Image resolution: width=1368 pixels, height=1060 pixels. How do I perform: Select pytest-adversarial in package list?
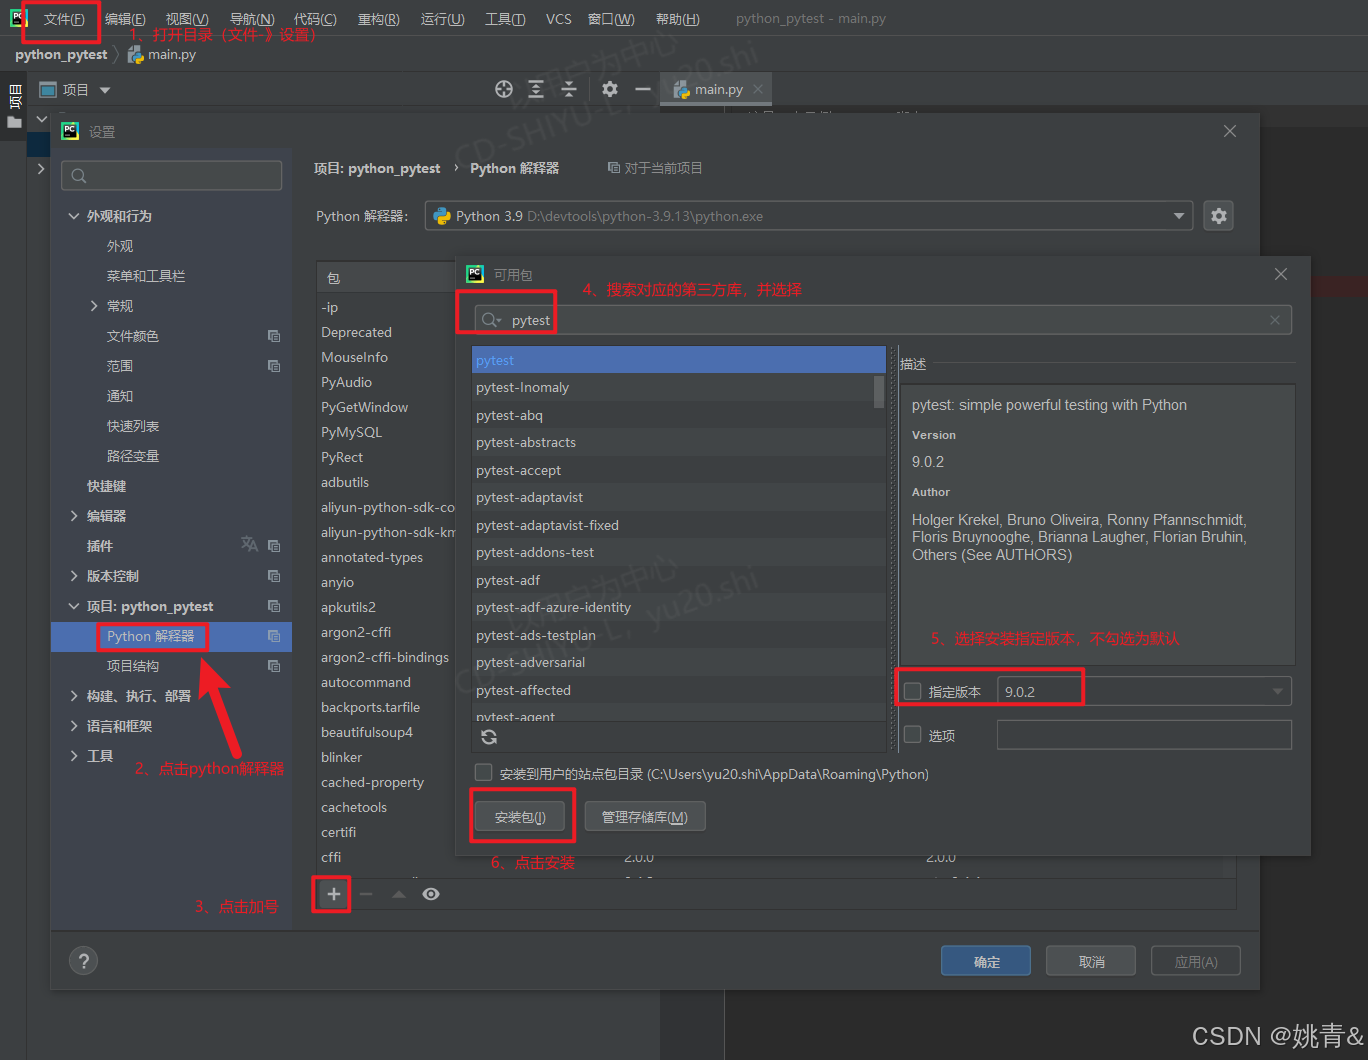pyautogui.click(x=678, y=662)
